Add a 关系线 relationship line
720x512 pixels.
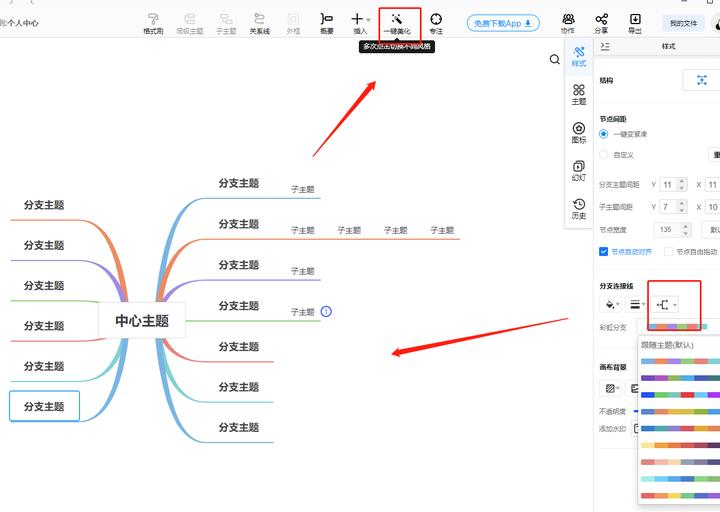coord(259,23)
